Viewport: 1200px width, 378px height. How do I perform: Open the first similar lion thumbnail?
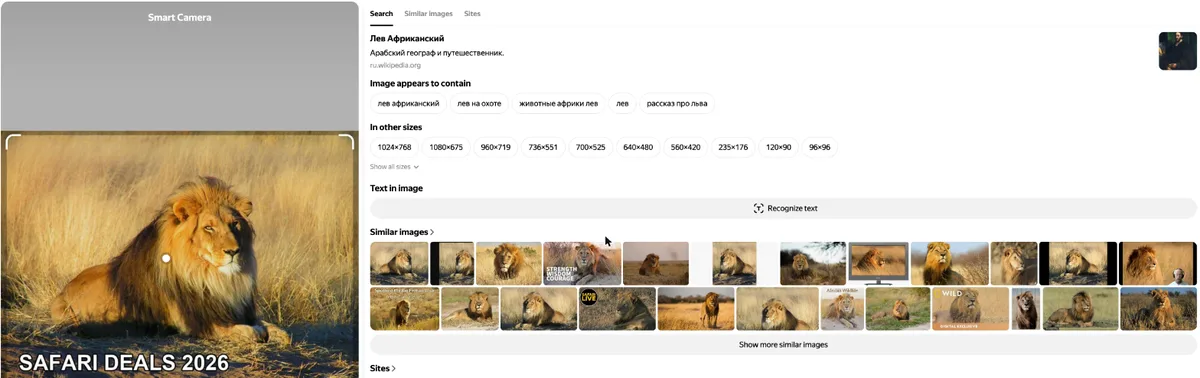(x=399, y=263)
